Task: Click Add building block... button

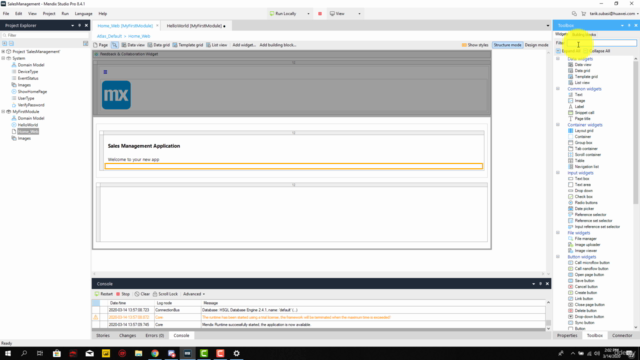Action: (278, 45)
